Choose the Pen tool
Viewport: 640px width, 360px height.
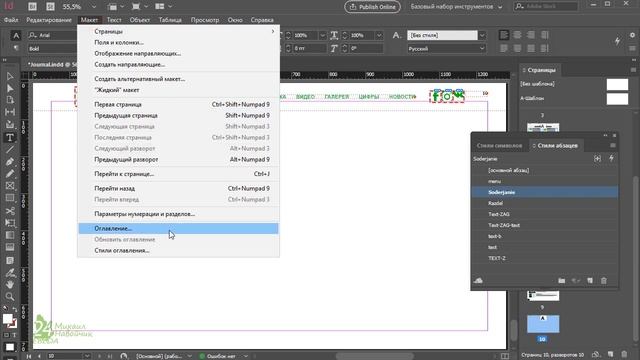pyautogui.click(x=10, y=162)
